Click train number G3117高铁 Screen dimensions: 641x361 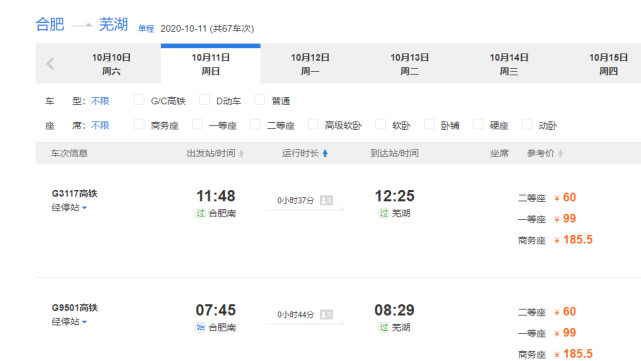tap(75, 193)
